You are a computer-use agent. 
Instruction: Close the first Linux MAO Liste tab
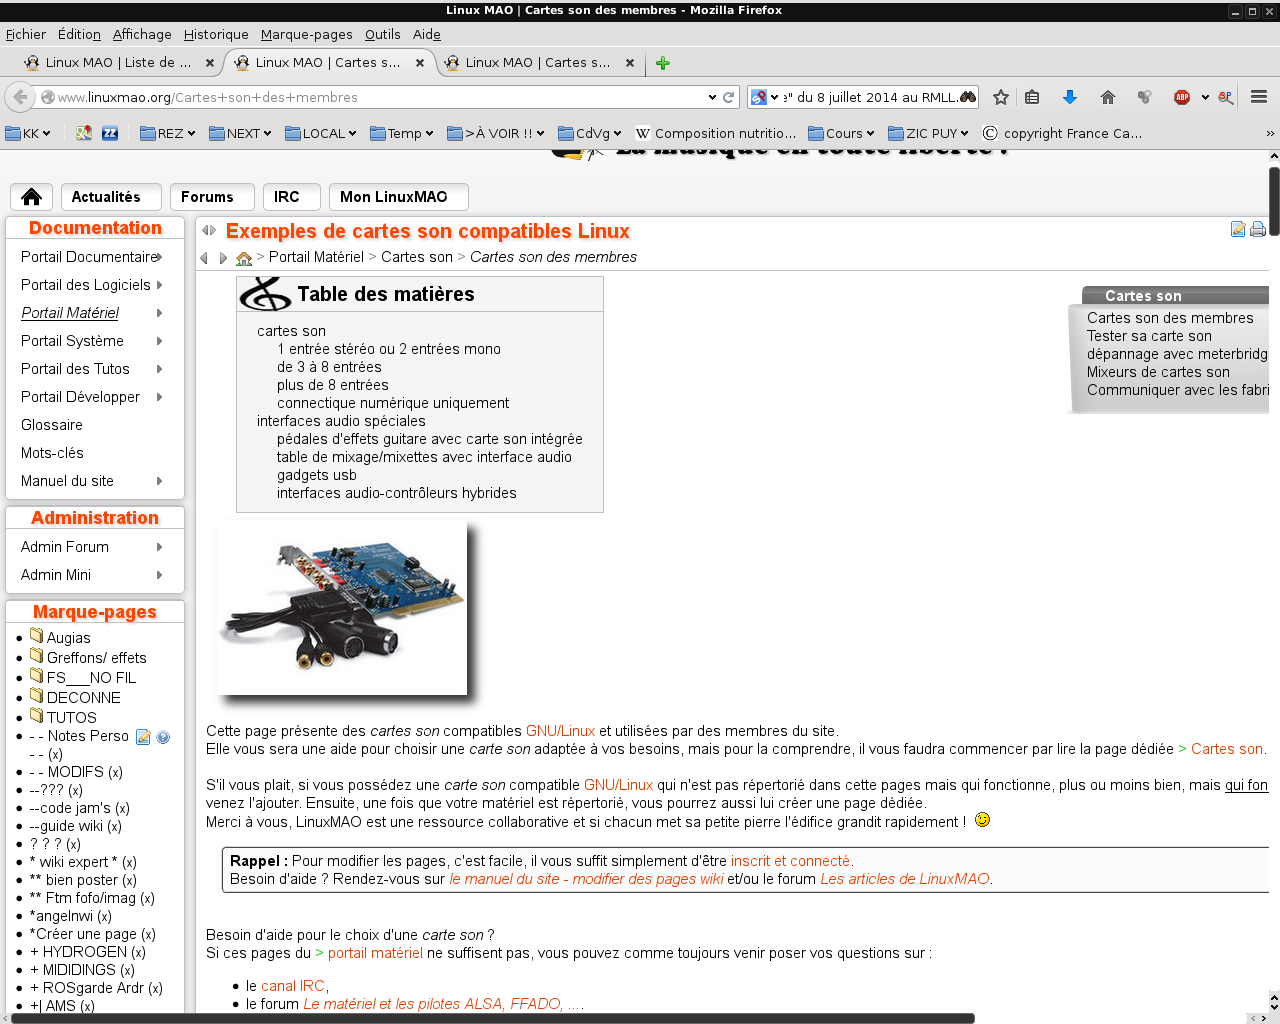click(210, 62)
